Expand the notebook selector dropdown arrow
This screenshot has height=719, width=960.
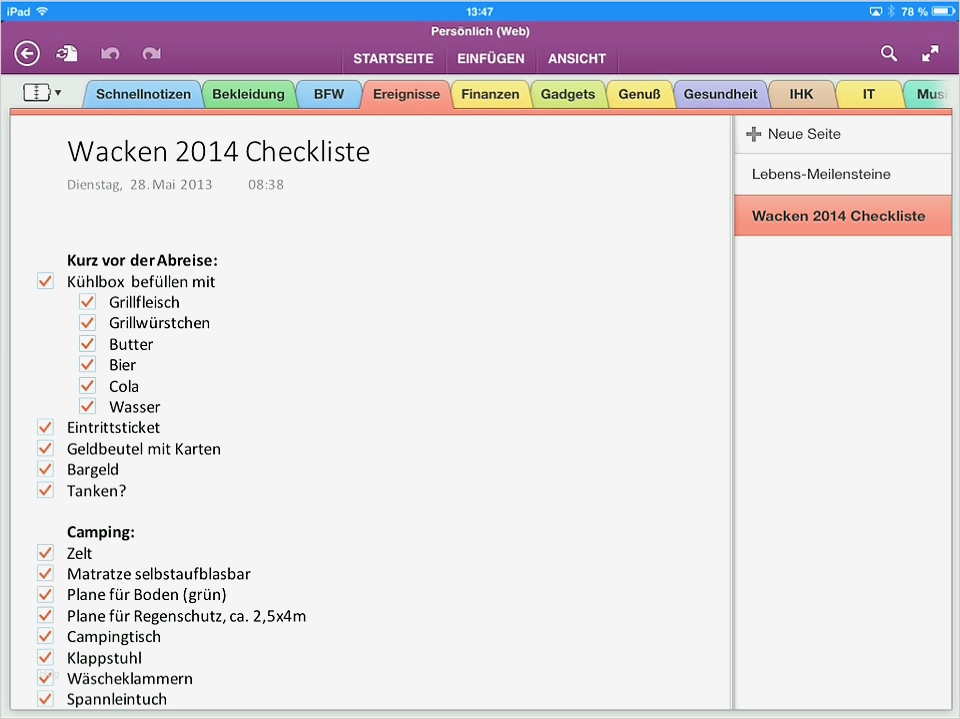pos(56,92)
